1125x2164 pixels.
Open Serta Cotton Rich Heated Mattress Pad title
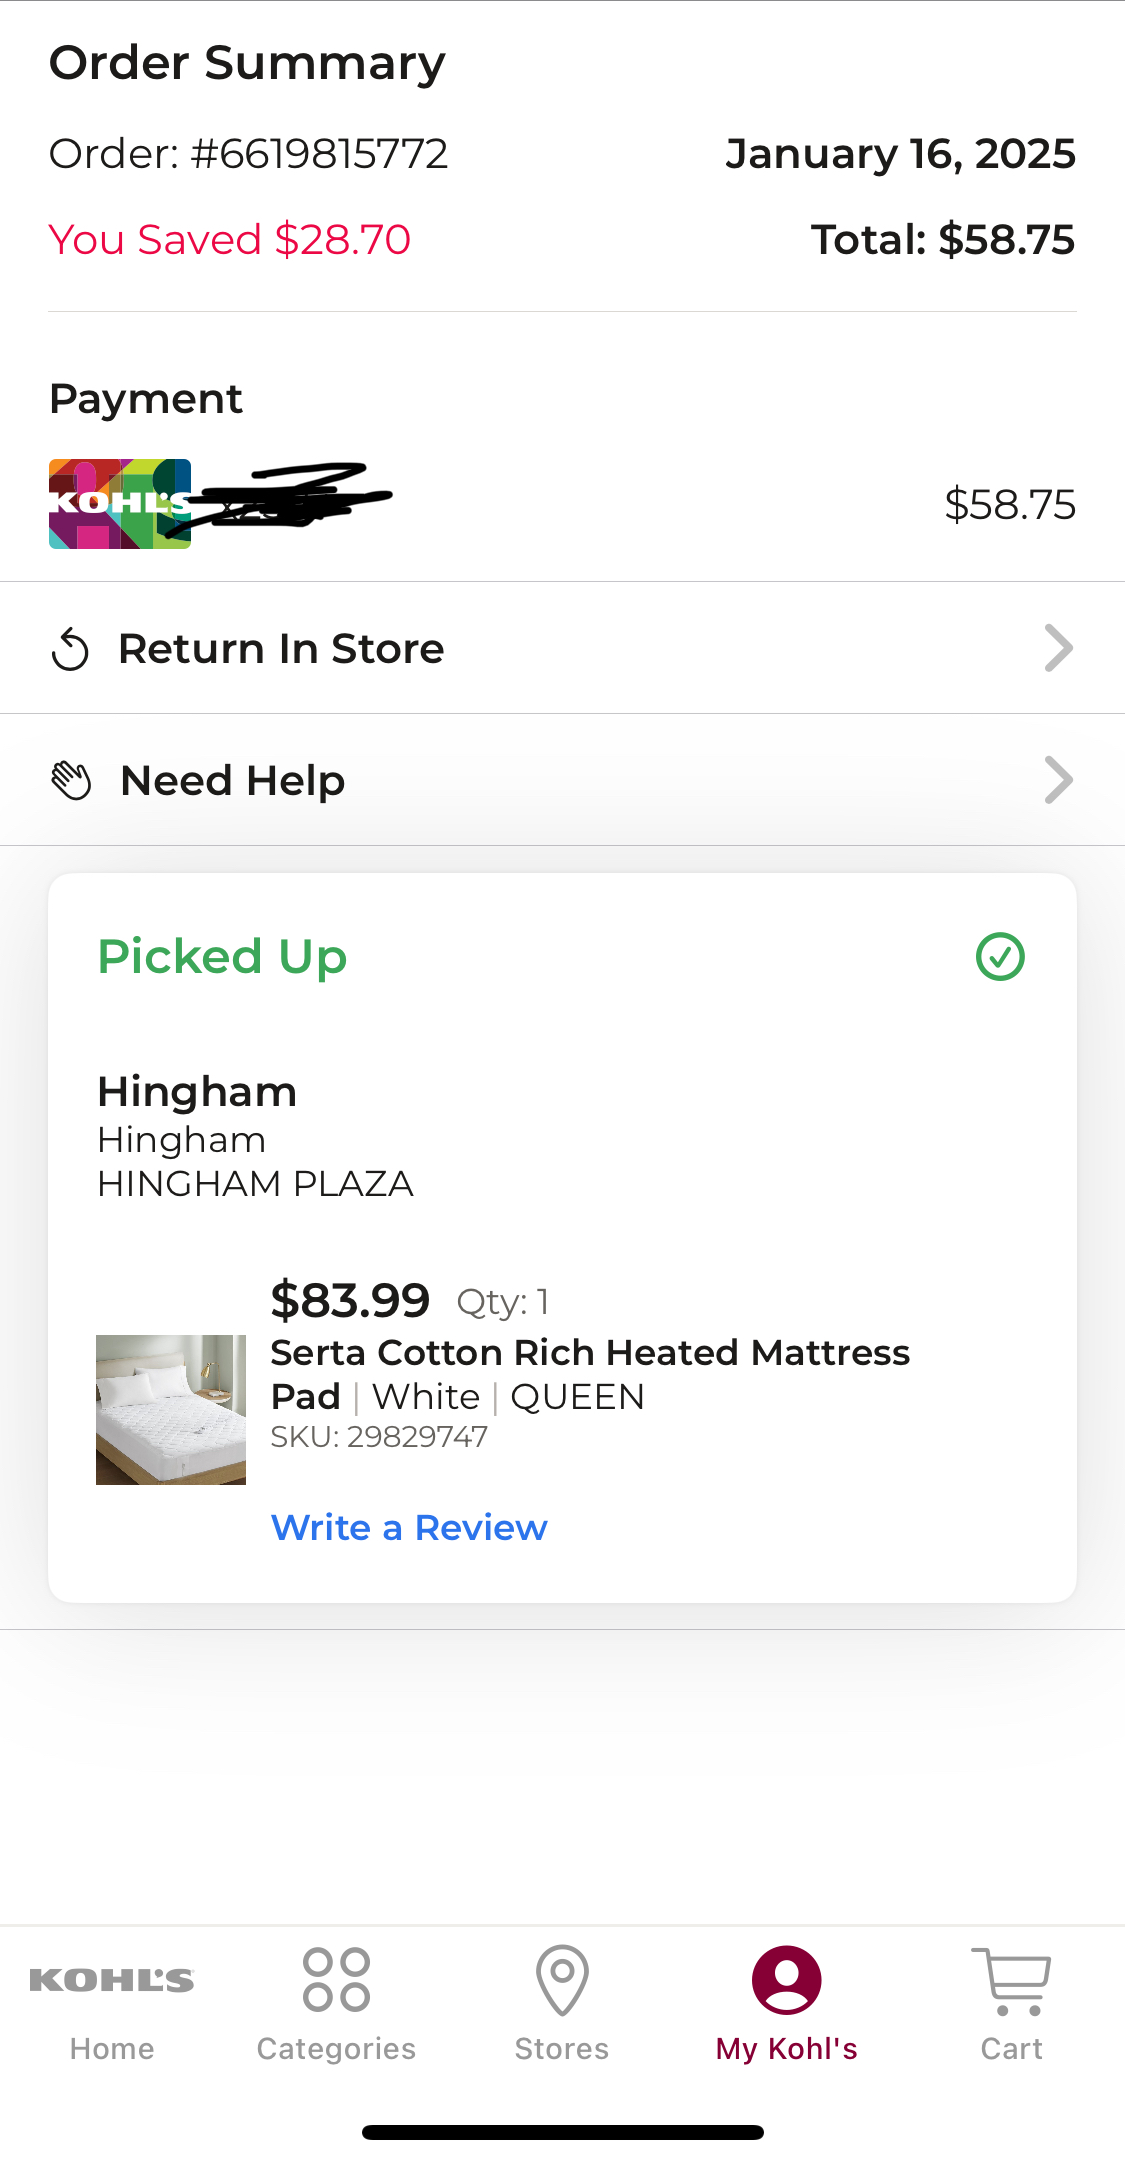click(x=590, y=1374)
